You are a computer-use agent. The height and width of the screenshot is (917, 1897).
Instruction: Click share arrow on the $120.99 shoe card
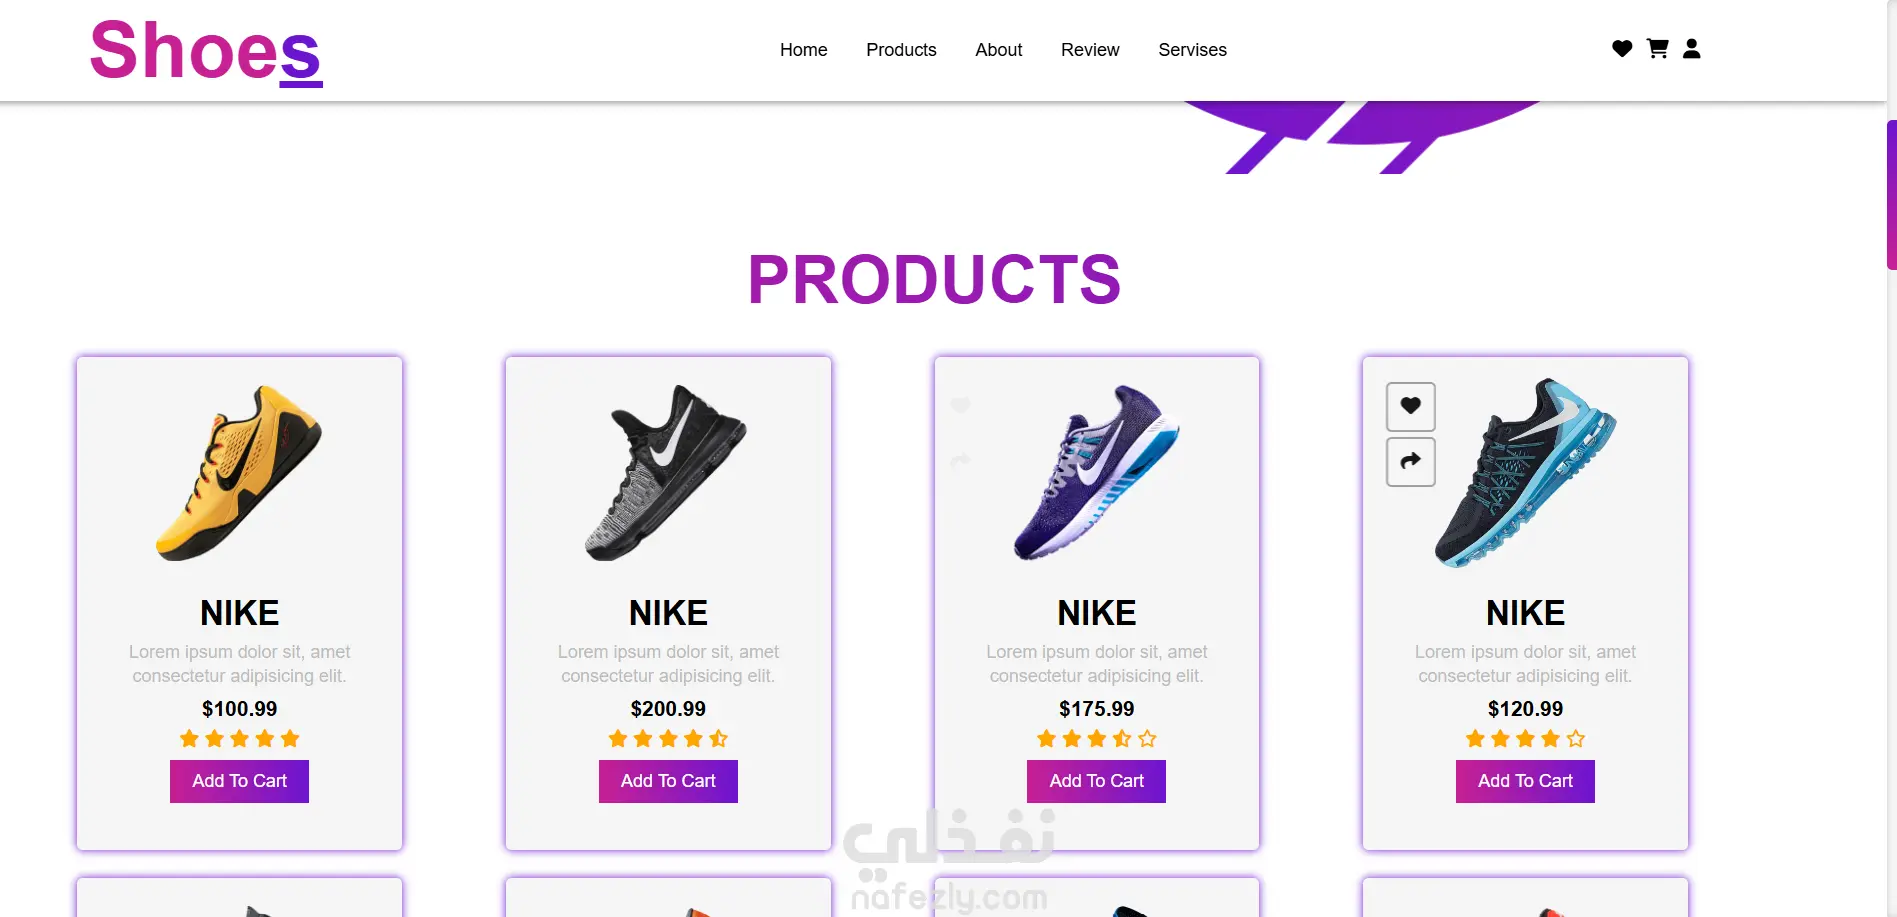[1410, 462]
